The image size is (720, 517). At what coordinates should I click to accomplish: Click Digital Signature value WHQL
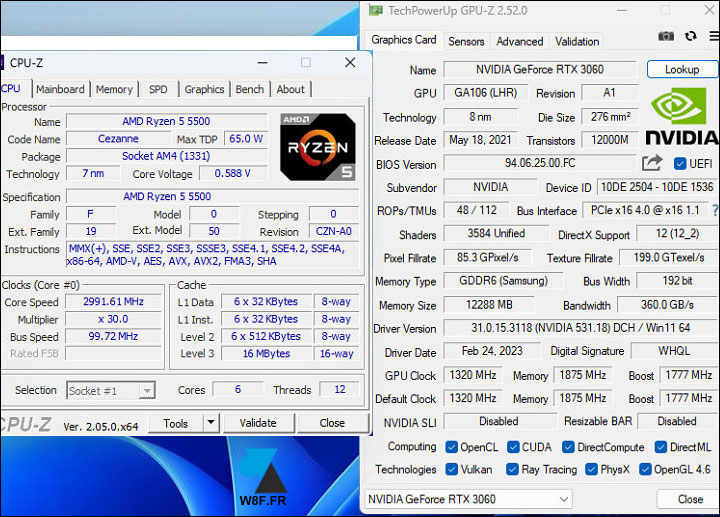674,351
